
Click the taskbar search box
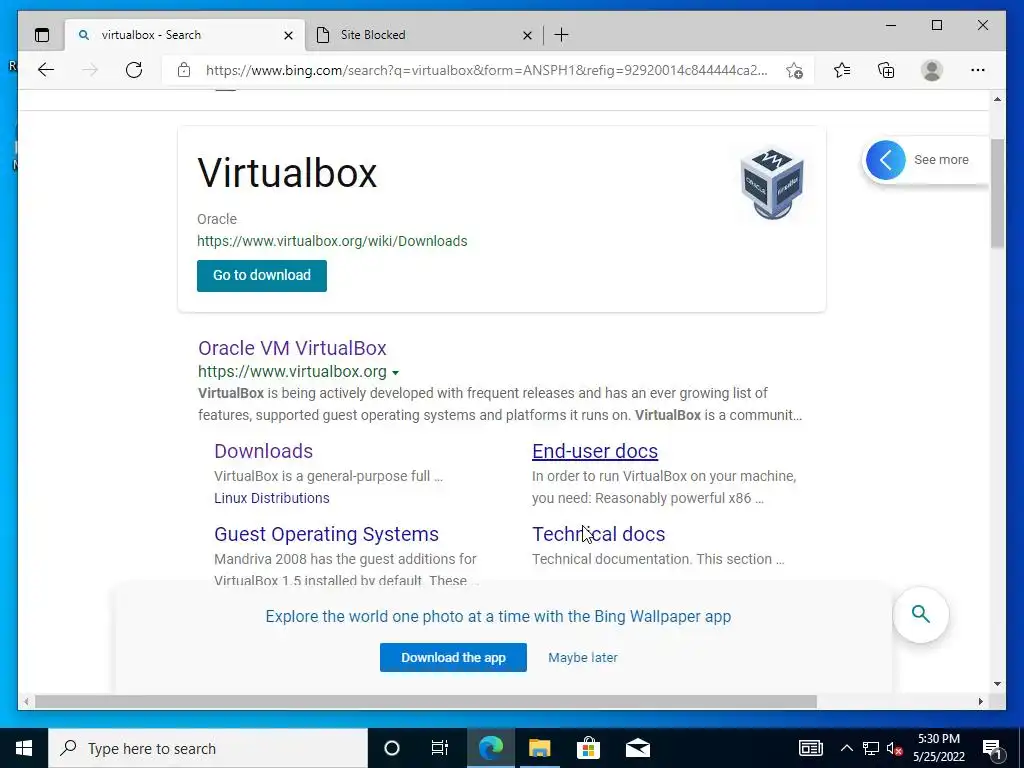click(x=208, y=748)
